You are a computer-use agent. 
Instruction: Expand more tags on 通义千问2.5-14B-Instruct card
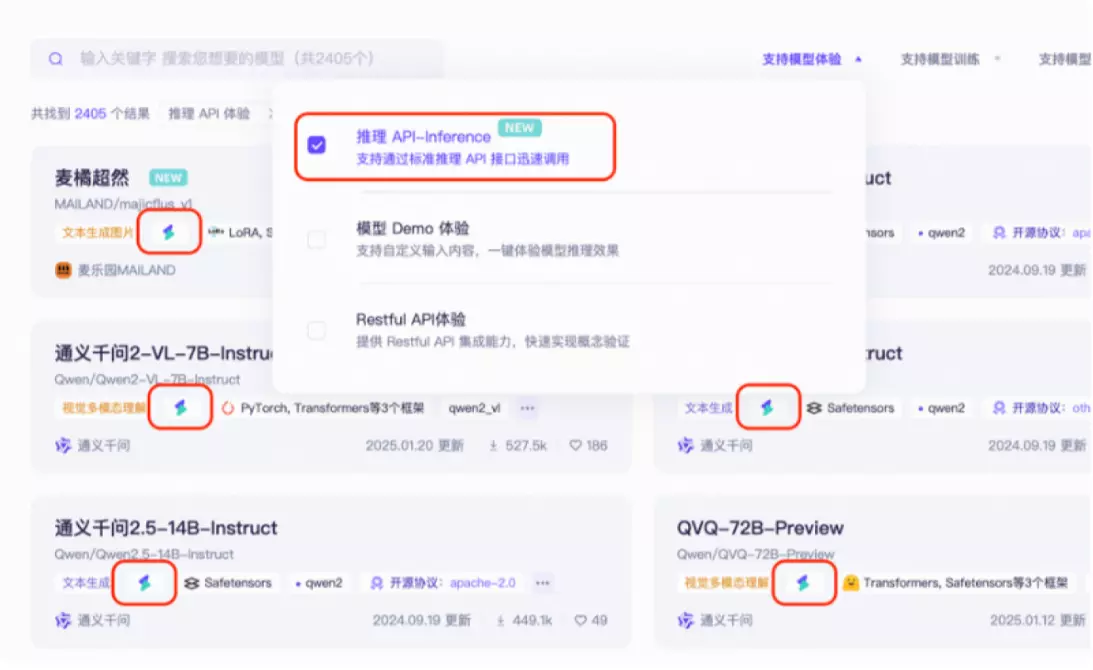tap(543, 583)
